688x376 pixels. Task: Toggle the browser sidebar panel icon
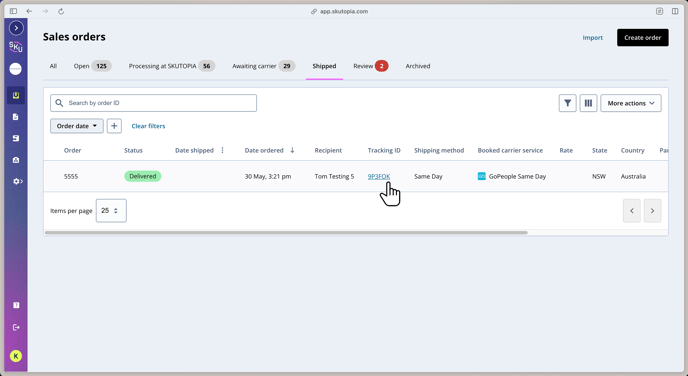[x=14, y=11]
